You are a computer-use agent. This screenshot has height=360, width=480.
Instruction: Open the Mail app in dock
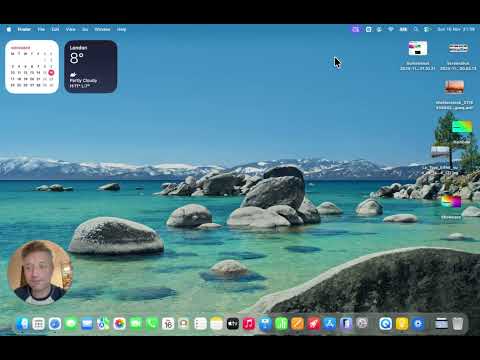(x=87, y=324)
